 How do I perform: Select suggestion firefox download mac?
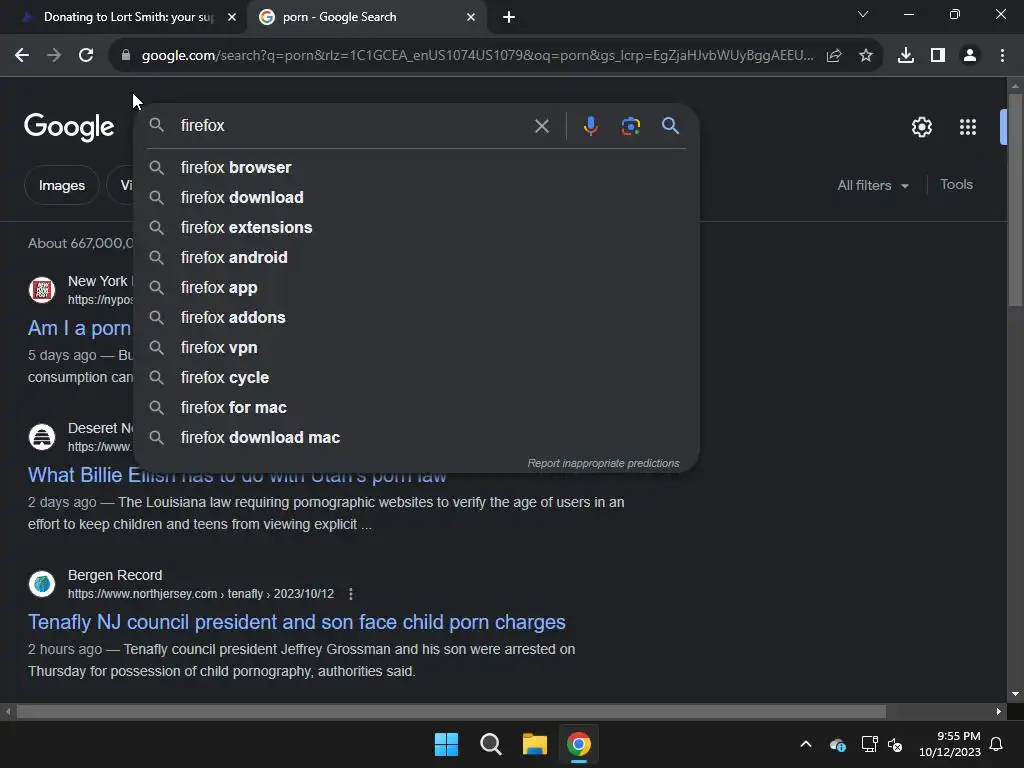[x=417, y=438]
